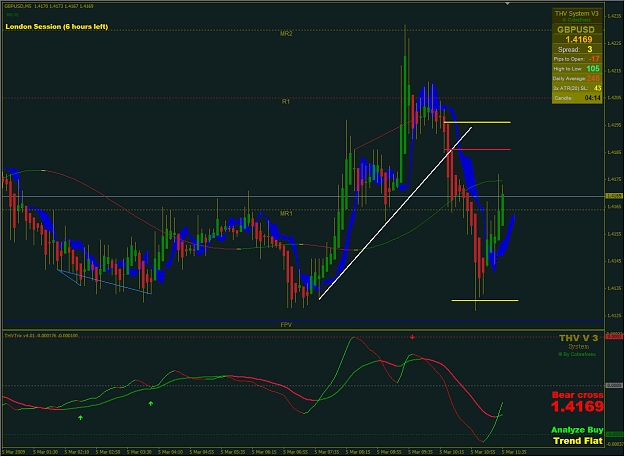Image resolution: width=625 pixels, height=457 pixels.
Task: Click the current price marker on the price axis
Action: tap(613, 196)
